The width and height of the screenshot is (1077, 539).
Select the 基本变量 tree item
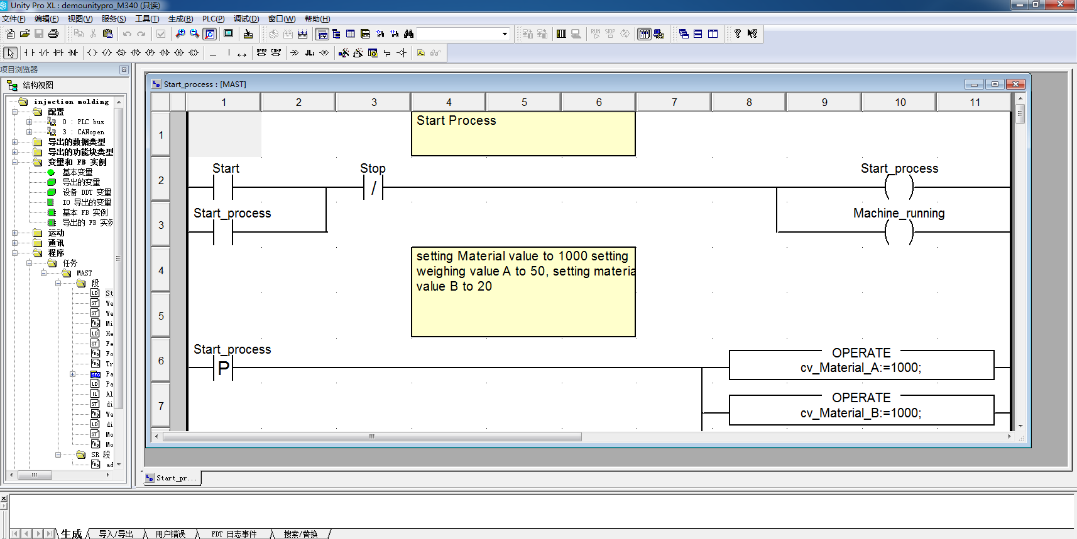coord(78,172)
